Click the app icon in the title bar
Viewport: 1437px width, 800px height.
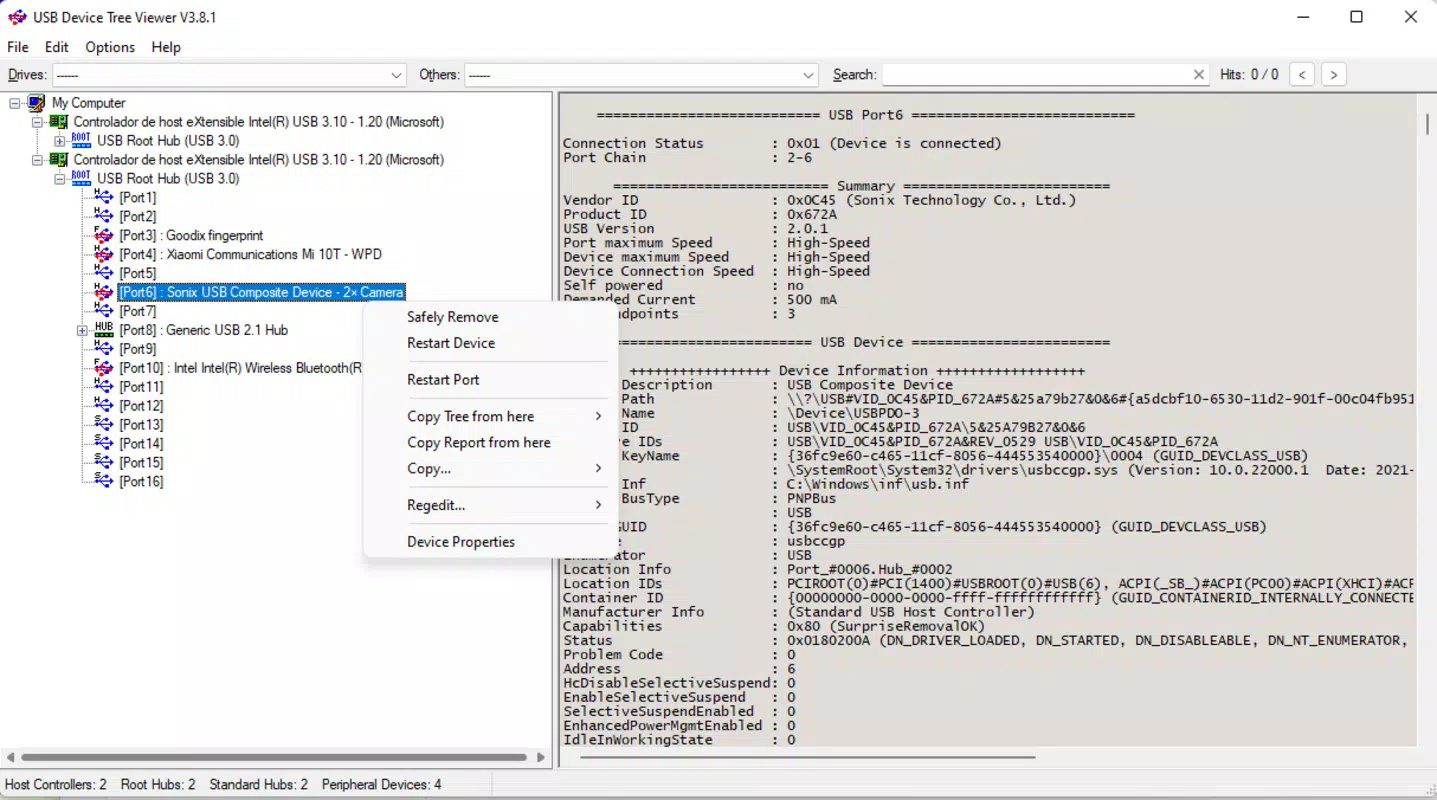tap(17, 17)
